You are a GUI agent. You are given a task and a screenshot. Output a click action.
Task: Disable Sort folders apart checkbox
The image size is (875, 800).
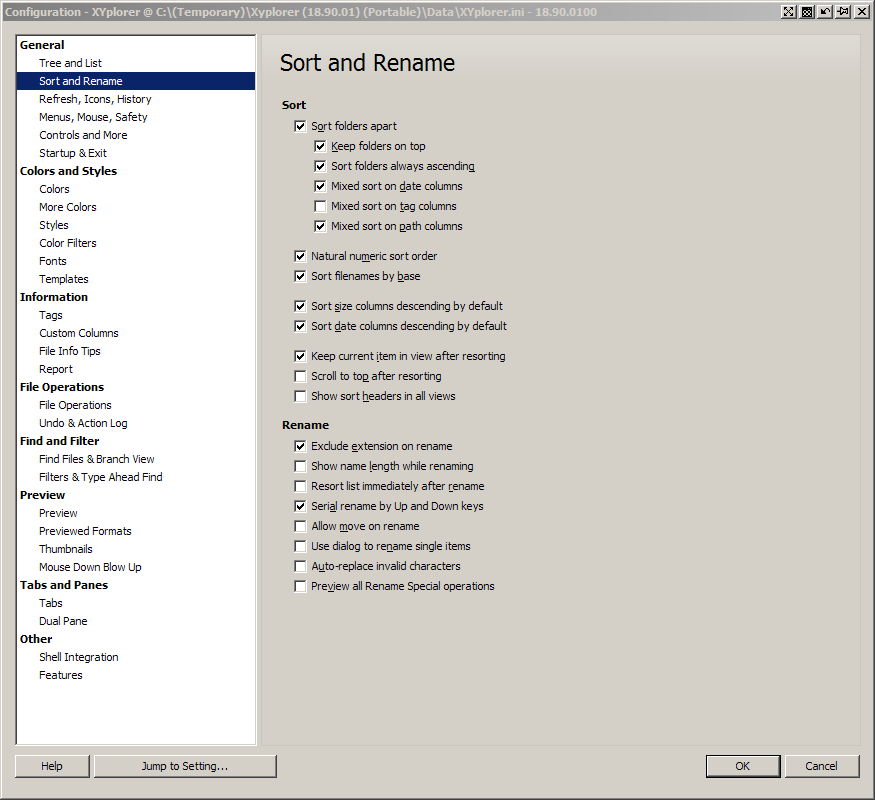(x=300, y=126)
